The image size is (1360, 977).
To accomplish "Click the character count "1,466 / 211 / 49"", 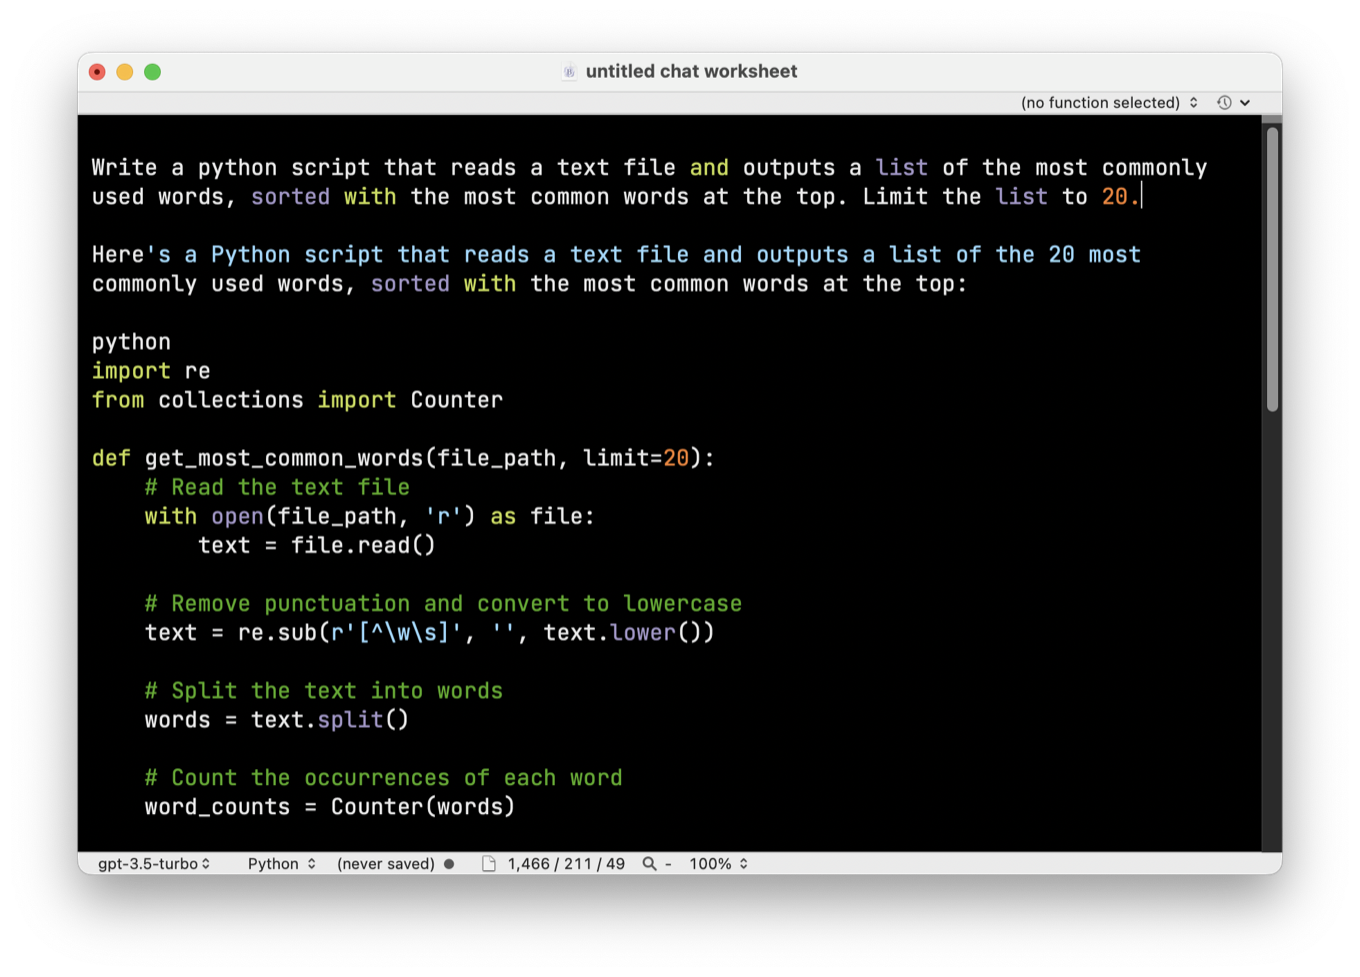I will tap(565, 863).
